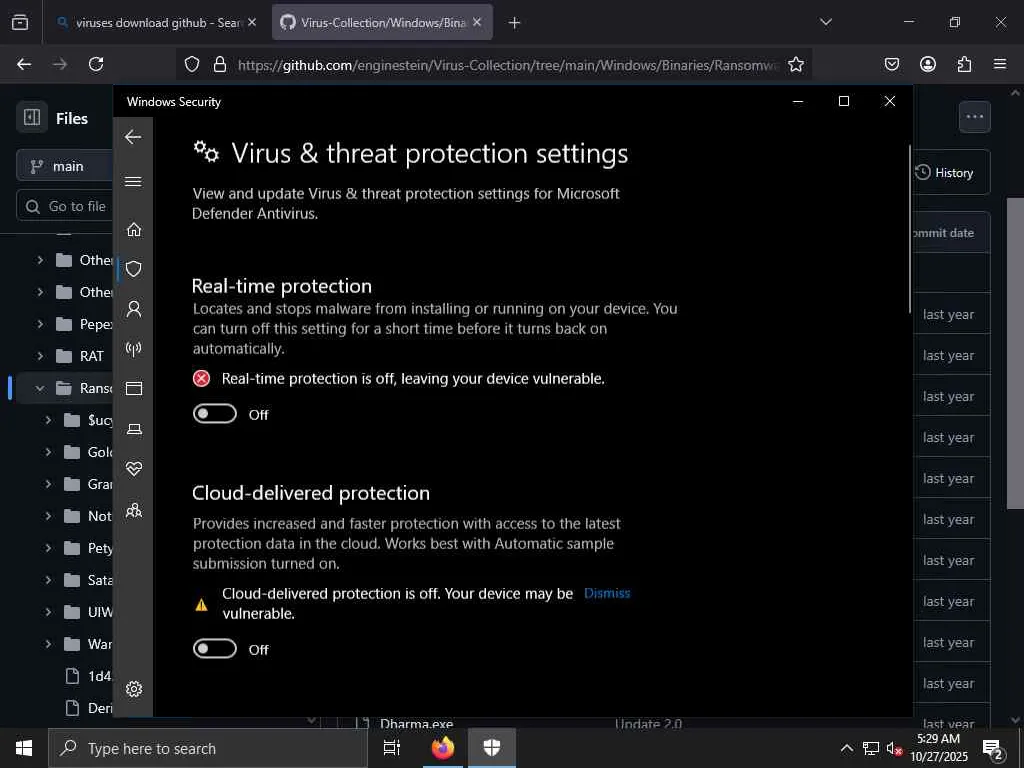Screen dimensions: 1024x768
Task: Open Windows Security settings gear
Action: click(133, 689)
